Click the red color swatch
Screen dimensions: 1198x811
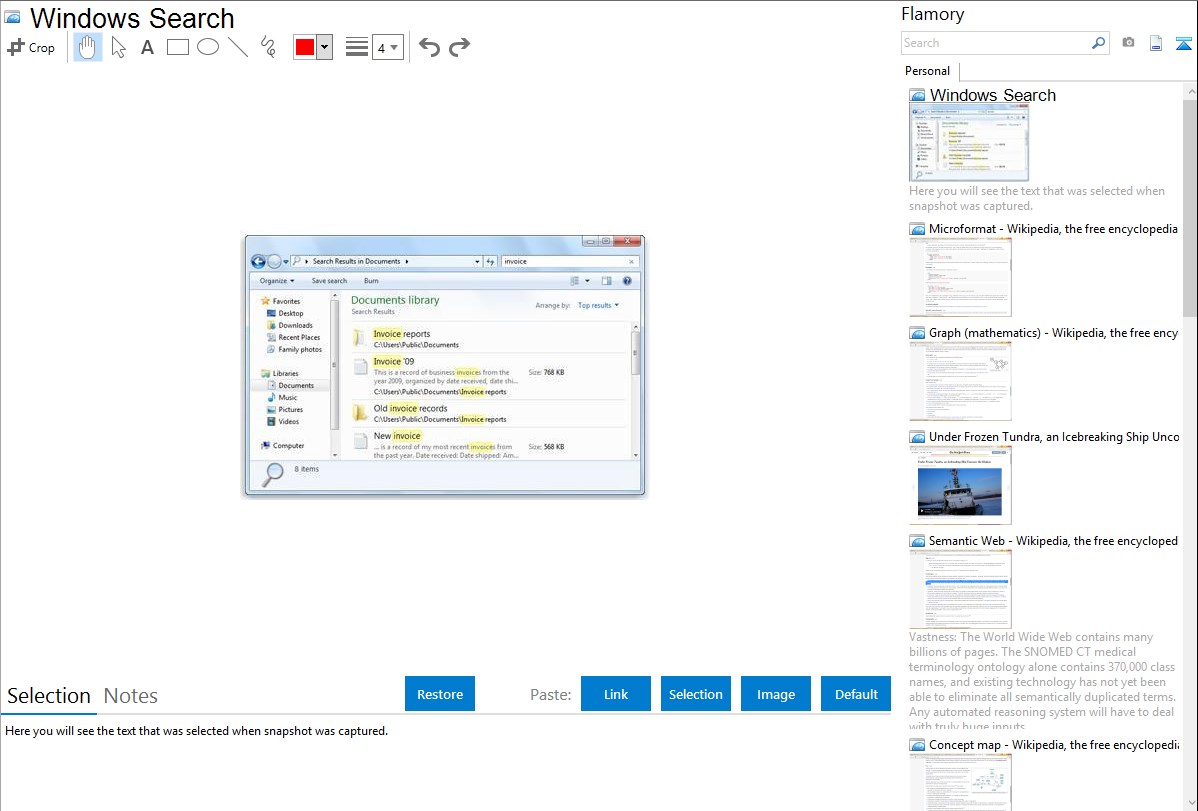tap(305, 47)
